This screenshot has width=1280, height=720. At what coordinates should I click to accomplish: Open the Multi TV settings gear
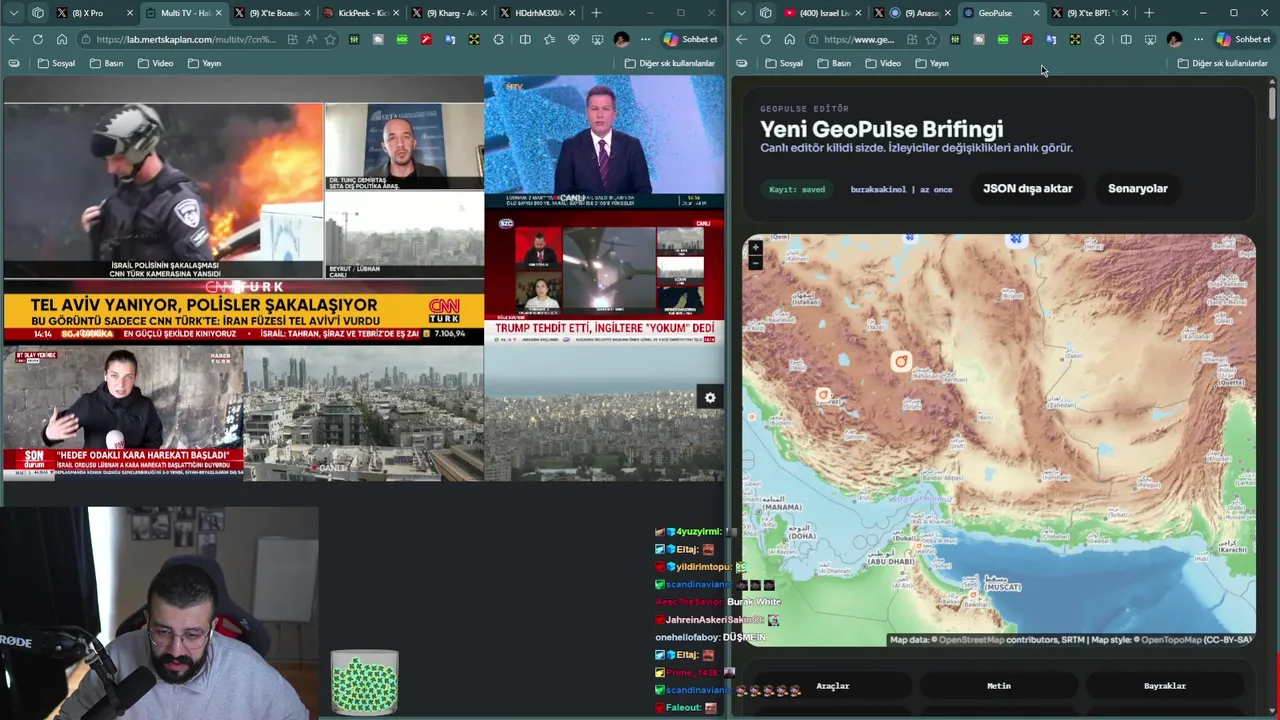click(x=710, y=398)
